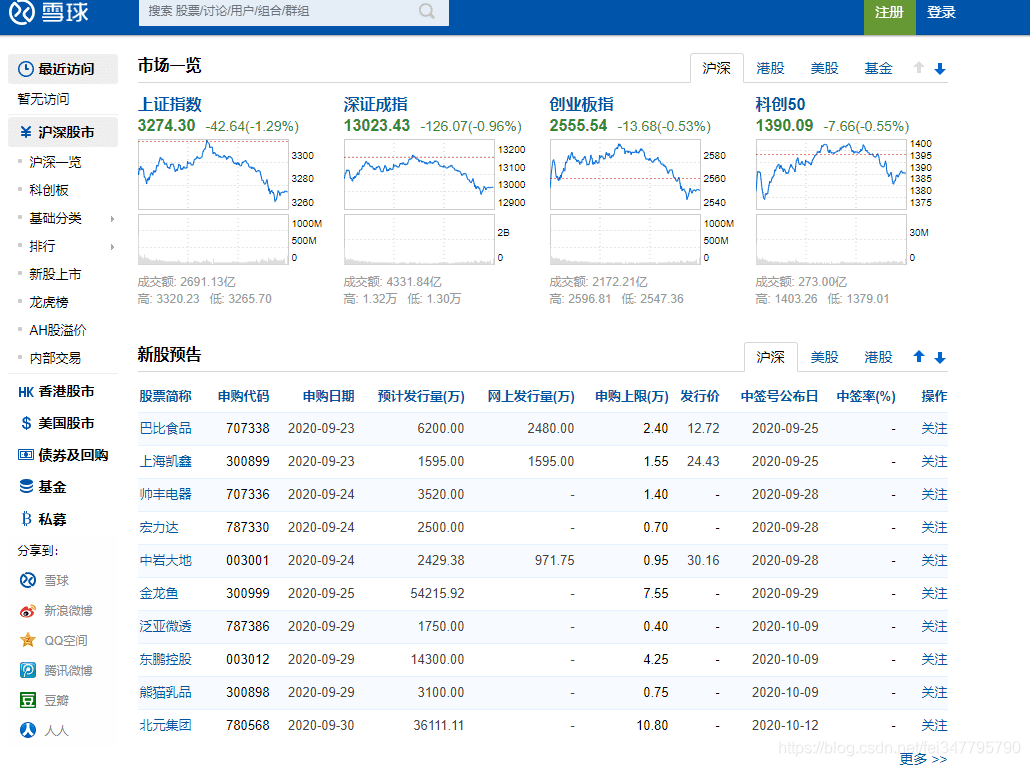
Task: Share to 新浪微博 via its icon
Action: coord(27,610)
